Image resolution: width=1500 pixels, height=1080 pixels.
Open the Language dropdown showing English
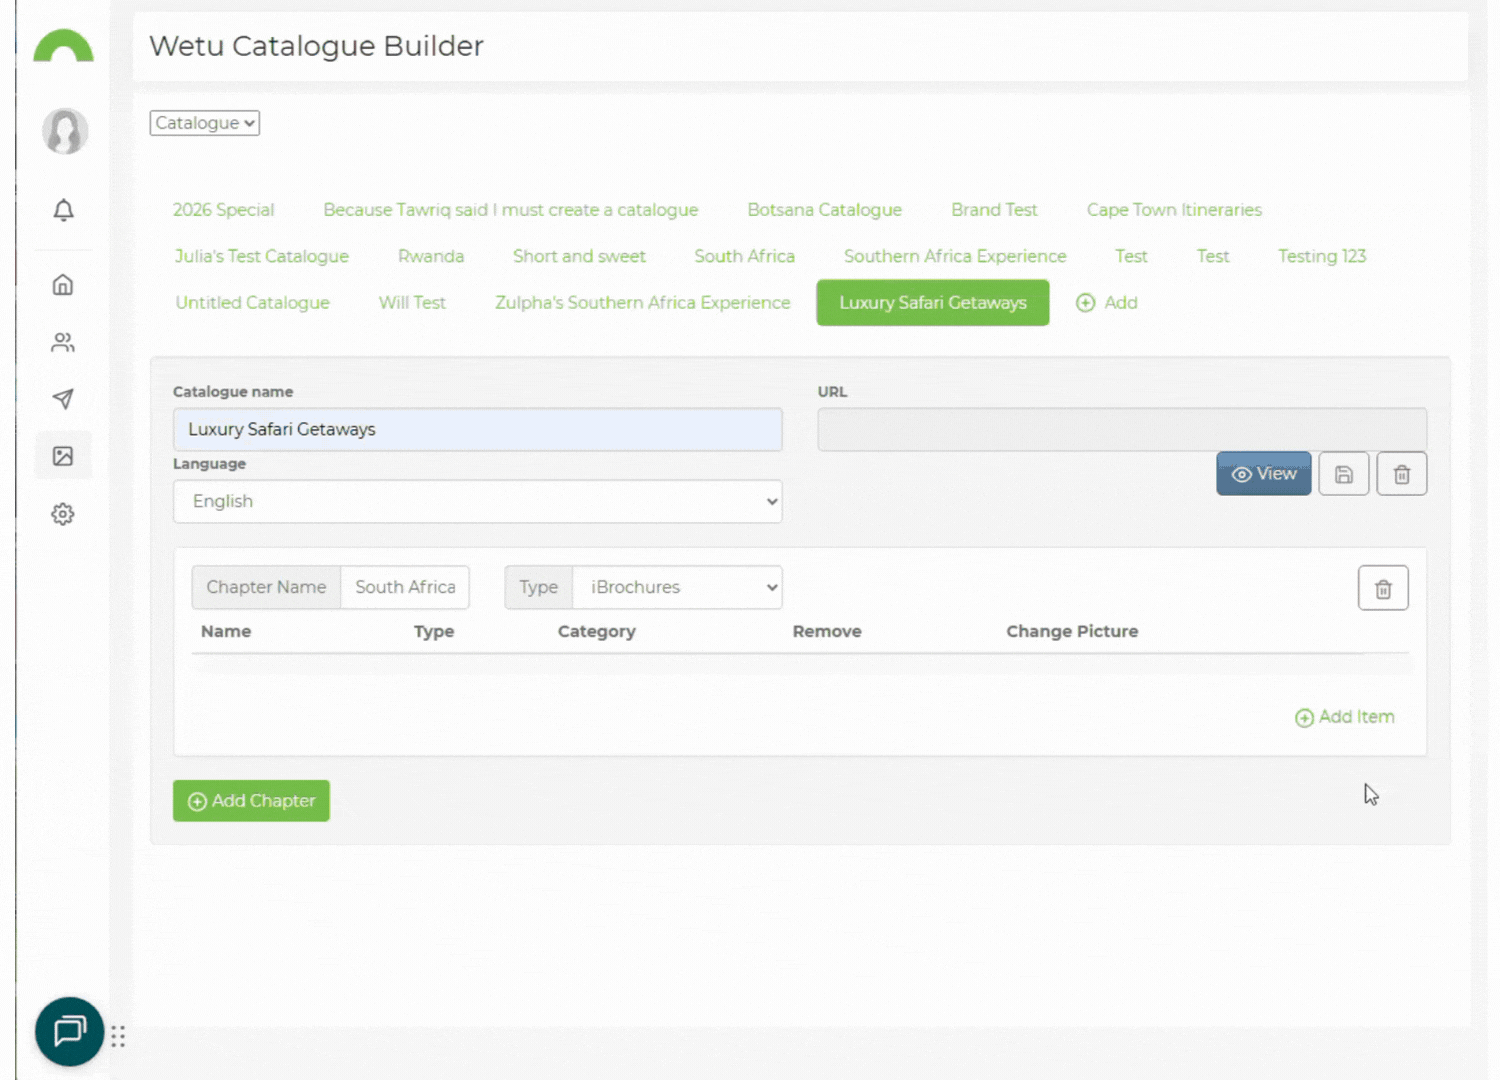pos(477,501)
